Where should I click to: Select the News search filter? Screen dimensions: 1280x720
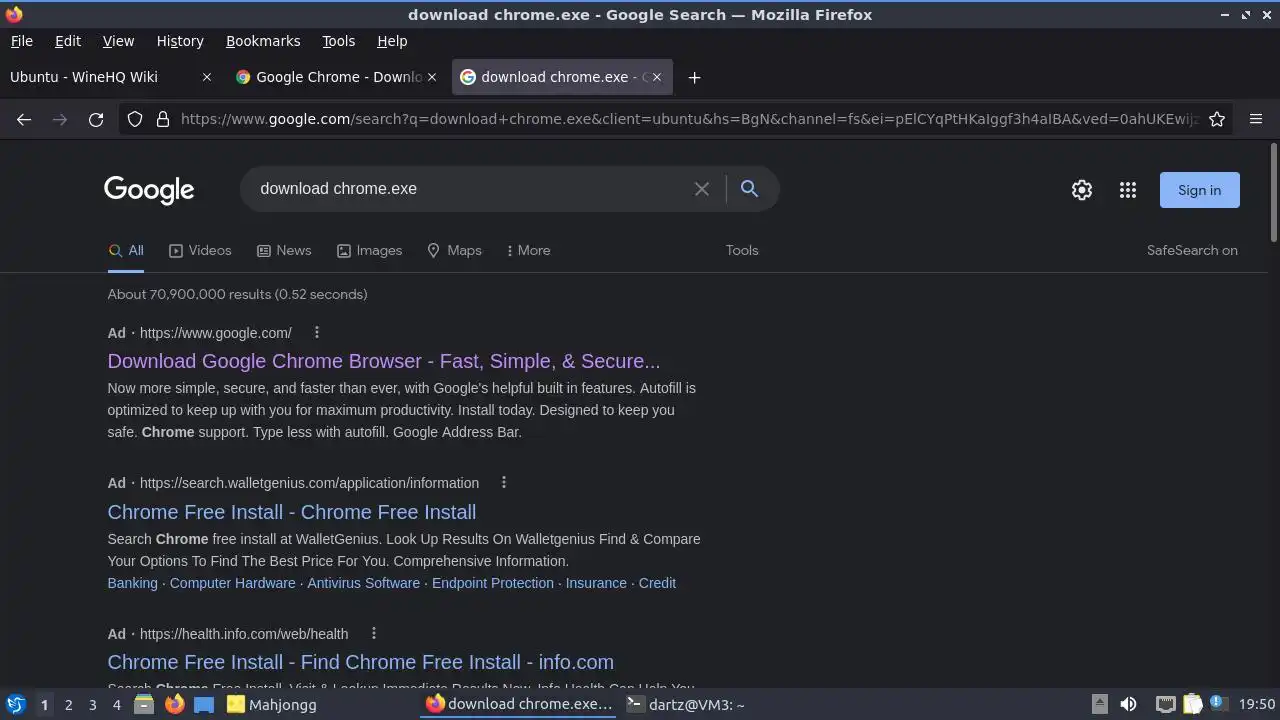(284, 250)
